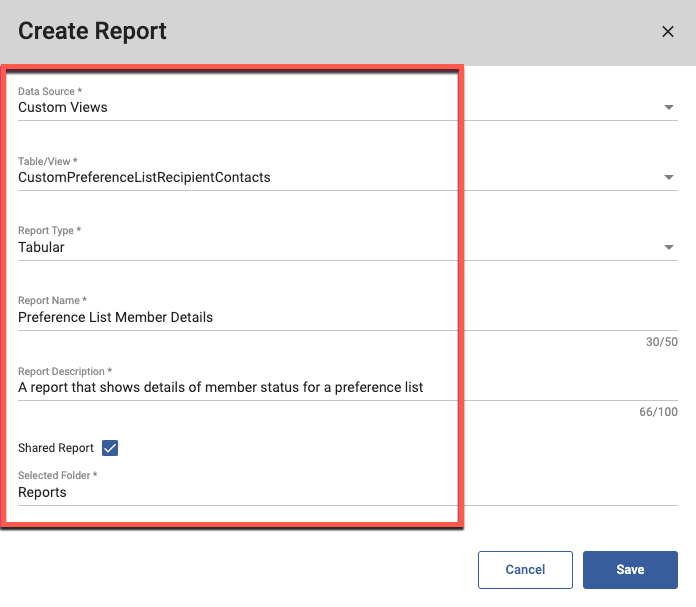Save the new report
This screenshot has height=607, width=696.
point(630,570)
